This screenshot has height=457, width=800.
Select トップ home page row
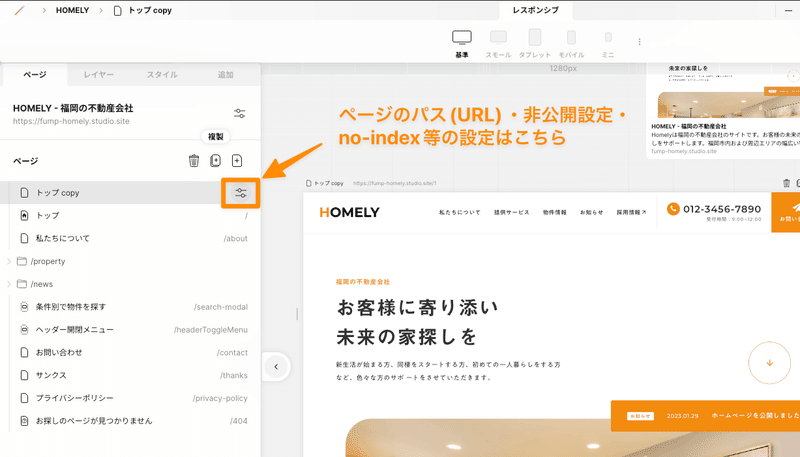click(x=130, y=216)
